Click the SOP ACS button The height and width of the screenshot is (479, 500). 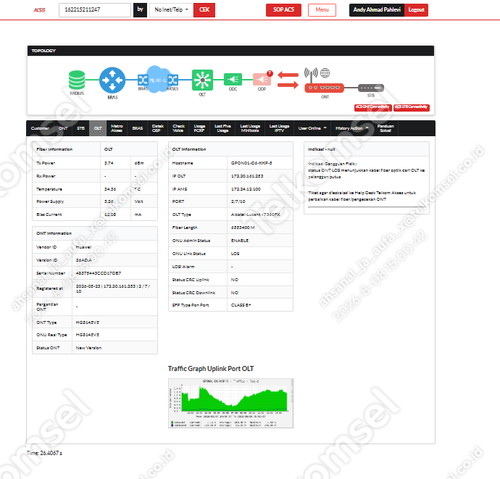click(284, 10)
